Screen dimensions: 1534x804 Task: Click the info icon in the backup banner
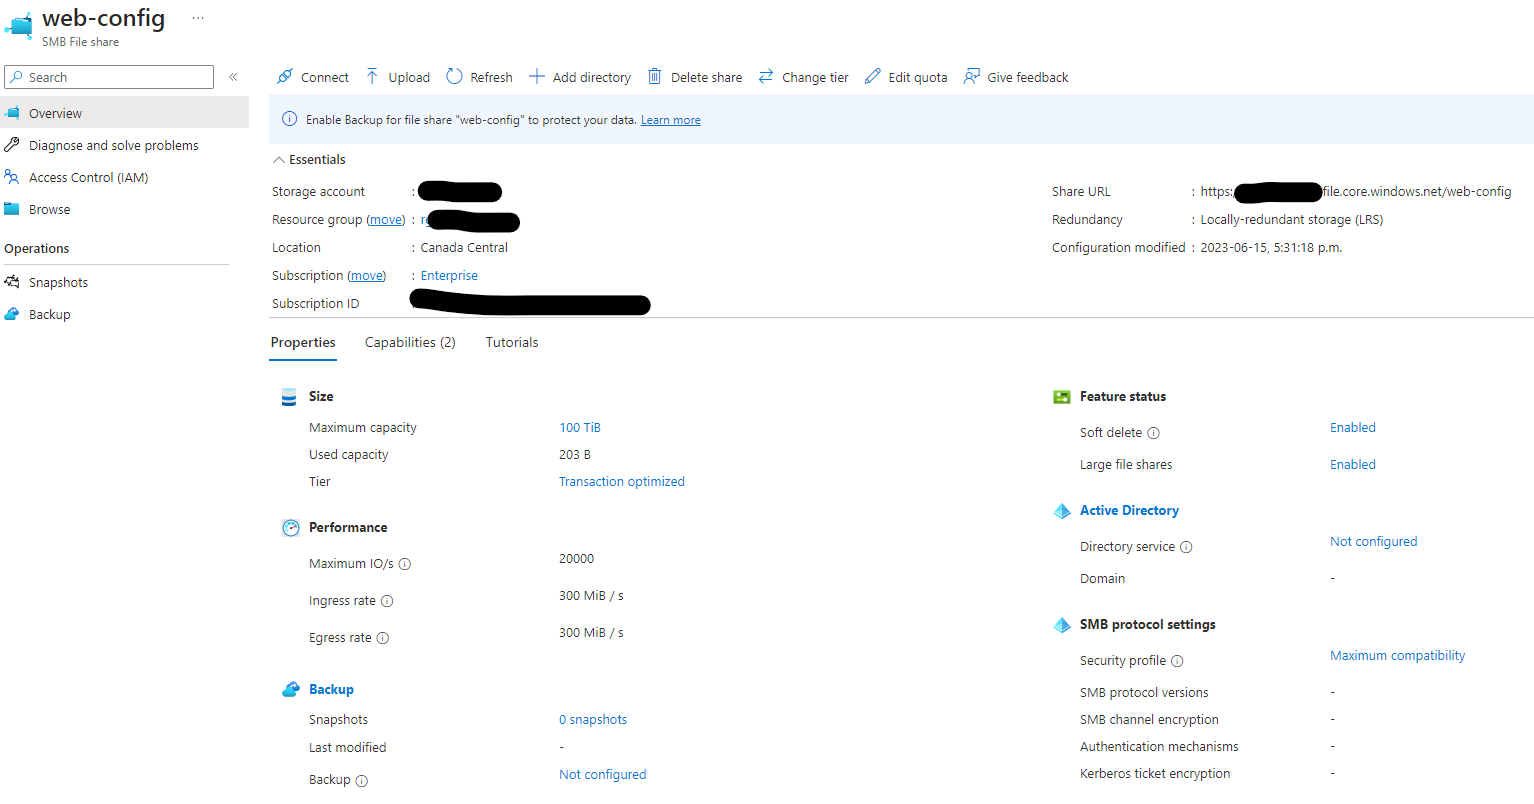pos(290,119)
